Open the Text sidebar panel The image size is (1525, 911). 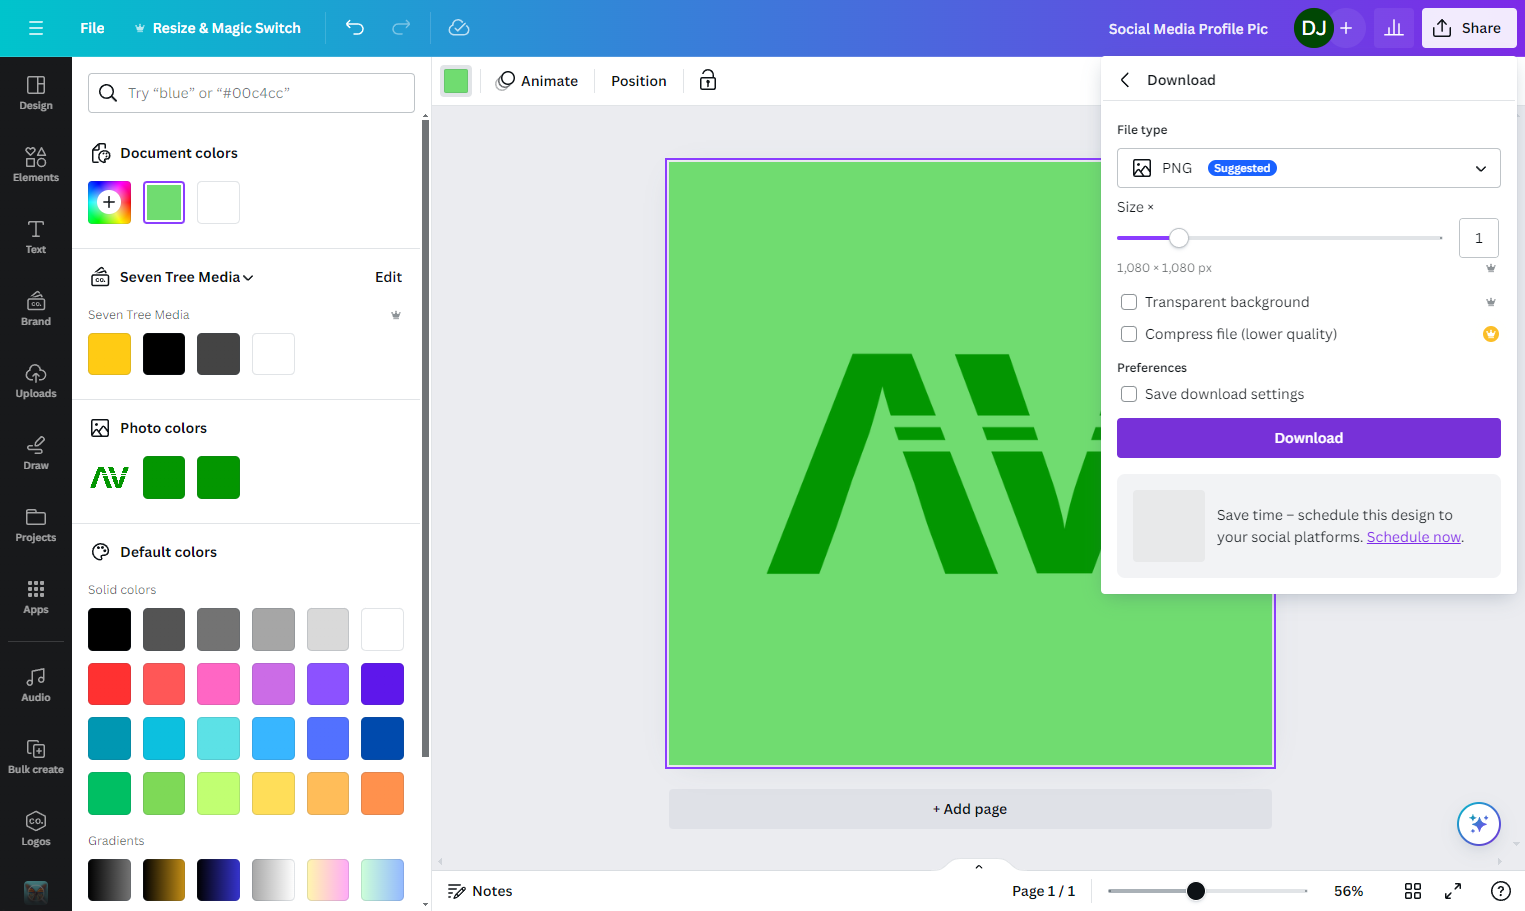point(36,237)
